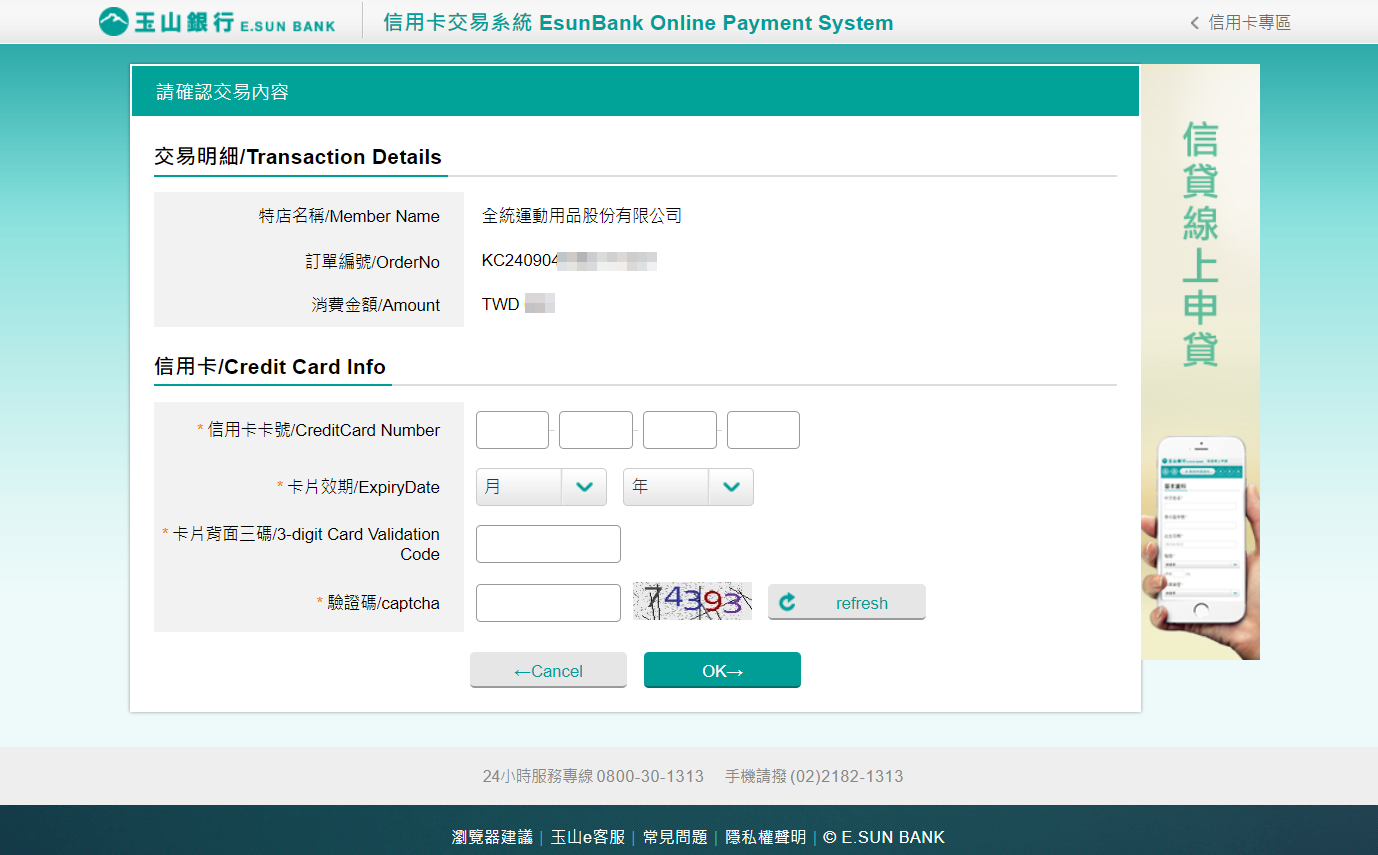Click the 3-digit card validation code field
The height and width of the screenshot is (855, 1378).
(548, 544)
